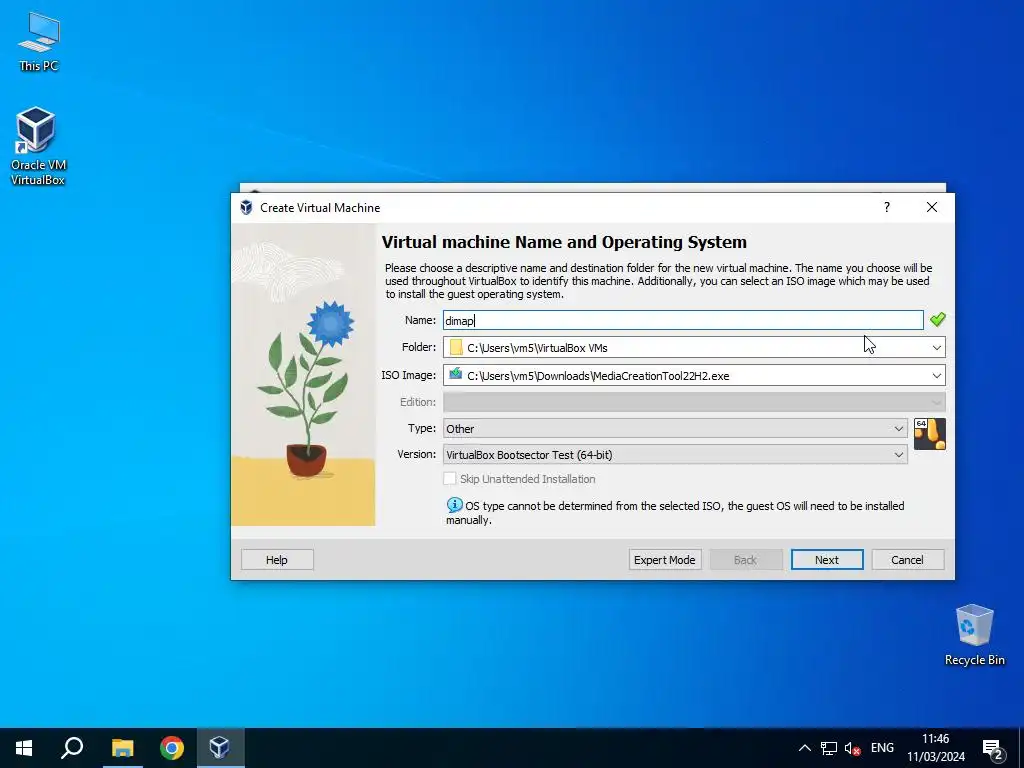
Task: Click the ISO file icon in ISO Image field
Action: 456,375
